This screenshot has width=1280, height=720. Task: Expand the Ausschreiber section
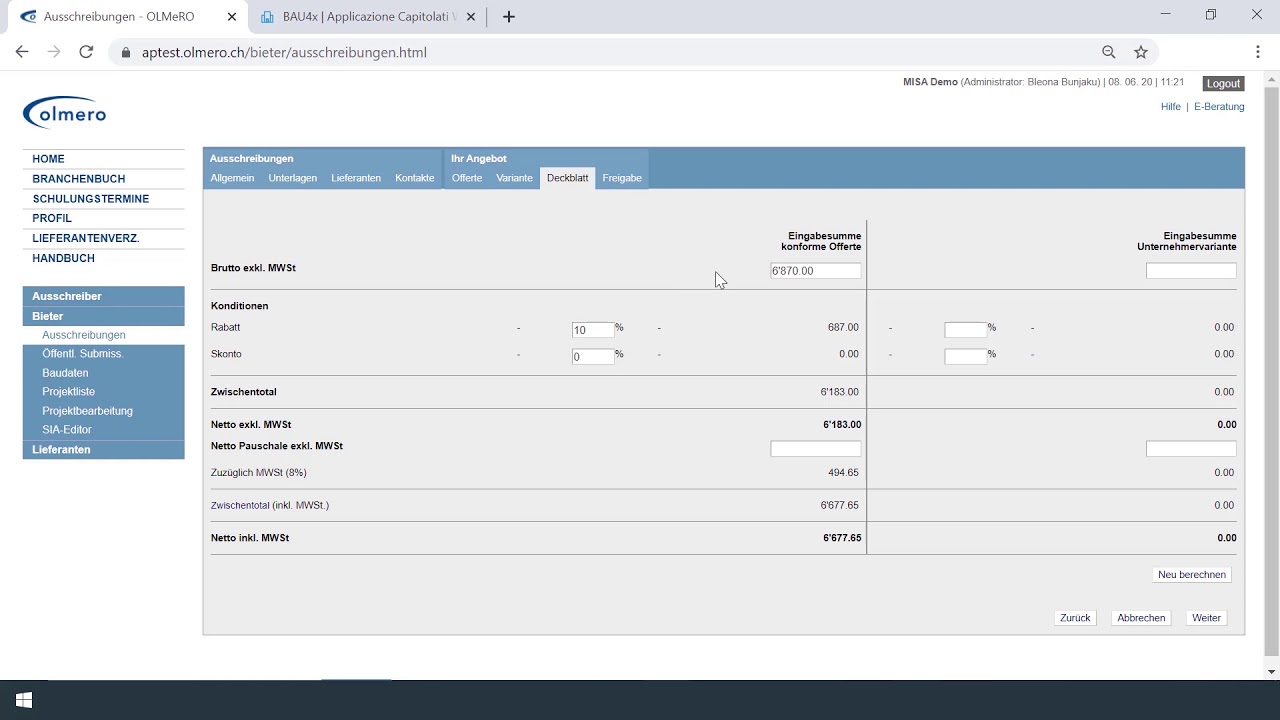tap(103, 296)
